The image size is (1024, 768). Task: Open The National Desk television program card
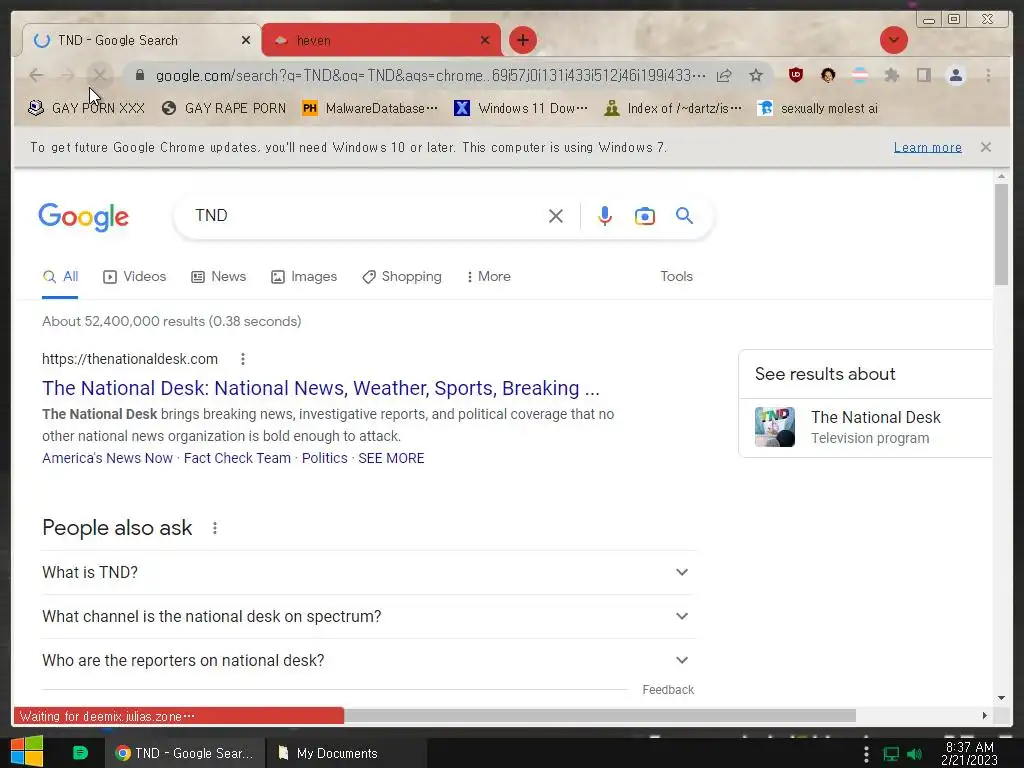tap(865, 427)
